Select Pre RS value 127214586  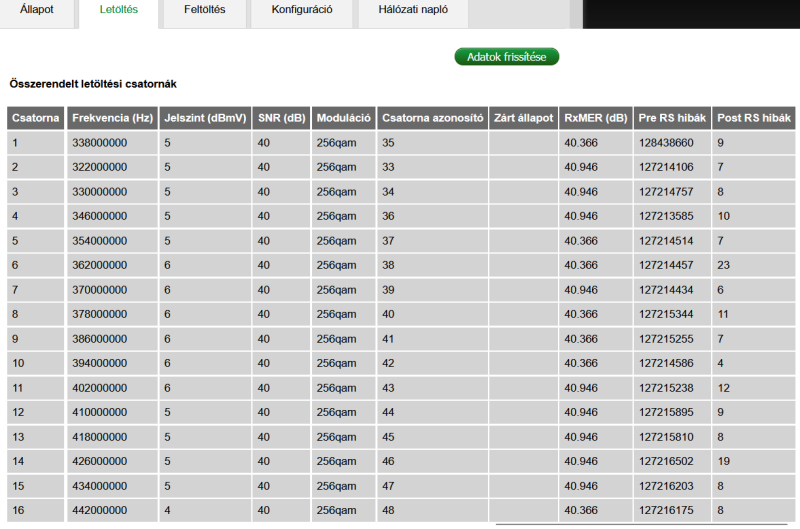[672, 363]
